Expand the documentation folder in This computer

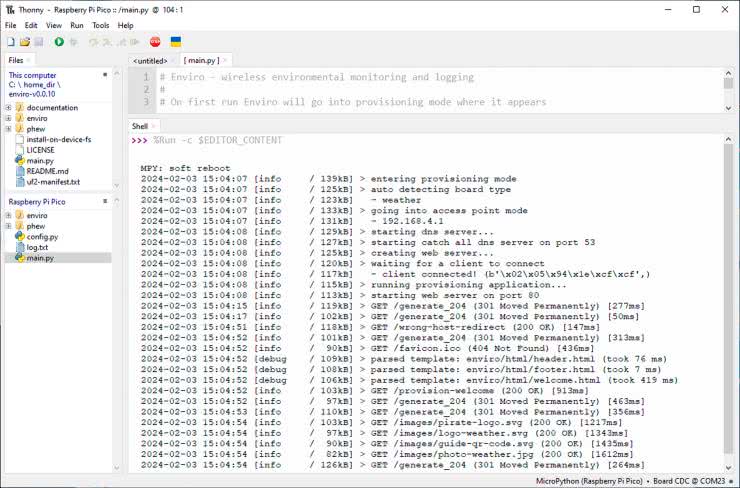coord(8,107)
